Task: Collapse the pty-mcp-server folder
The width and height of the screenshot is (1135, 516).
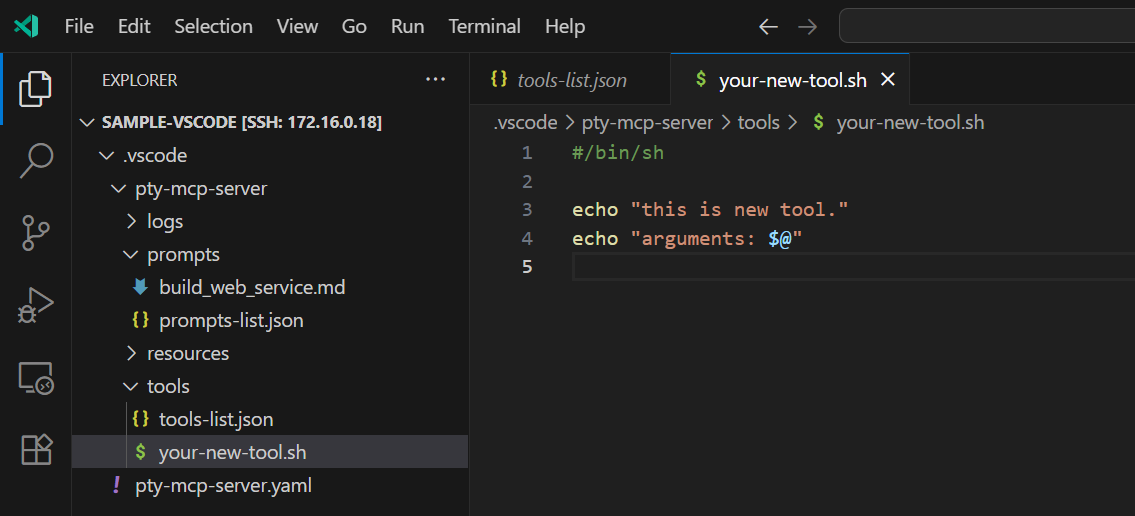Action: pyautogui.click(x=270, y=189)
